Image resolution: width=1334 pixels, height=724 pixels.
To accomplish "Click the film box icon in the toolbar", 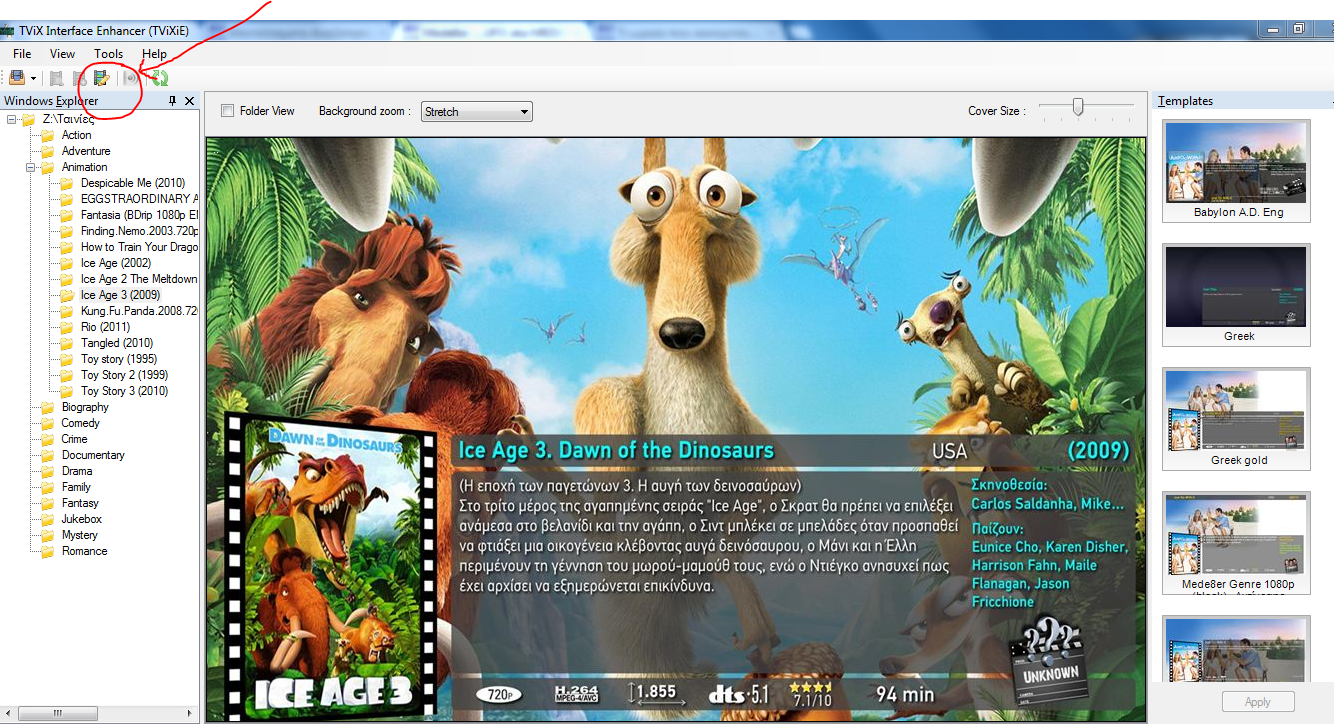I will [x=17, y=77].
